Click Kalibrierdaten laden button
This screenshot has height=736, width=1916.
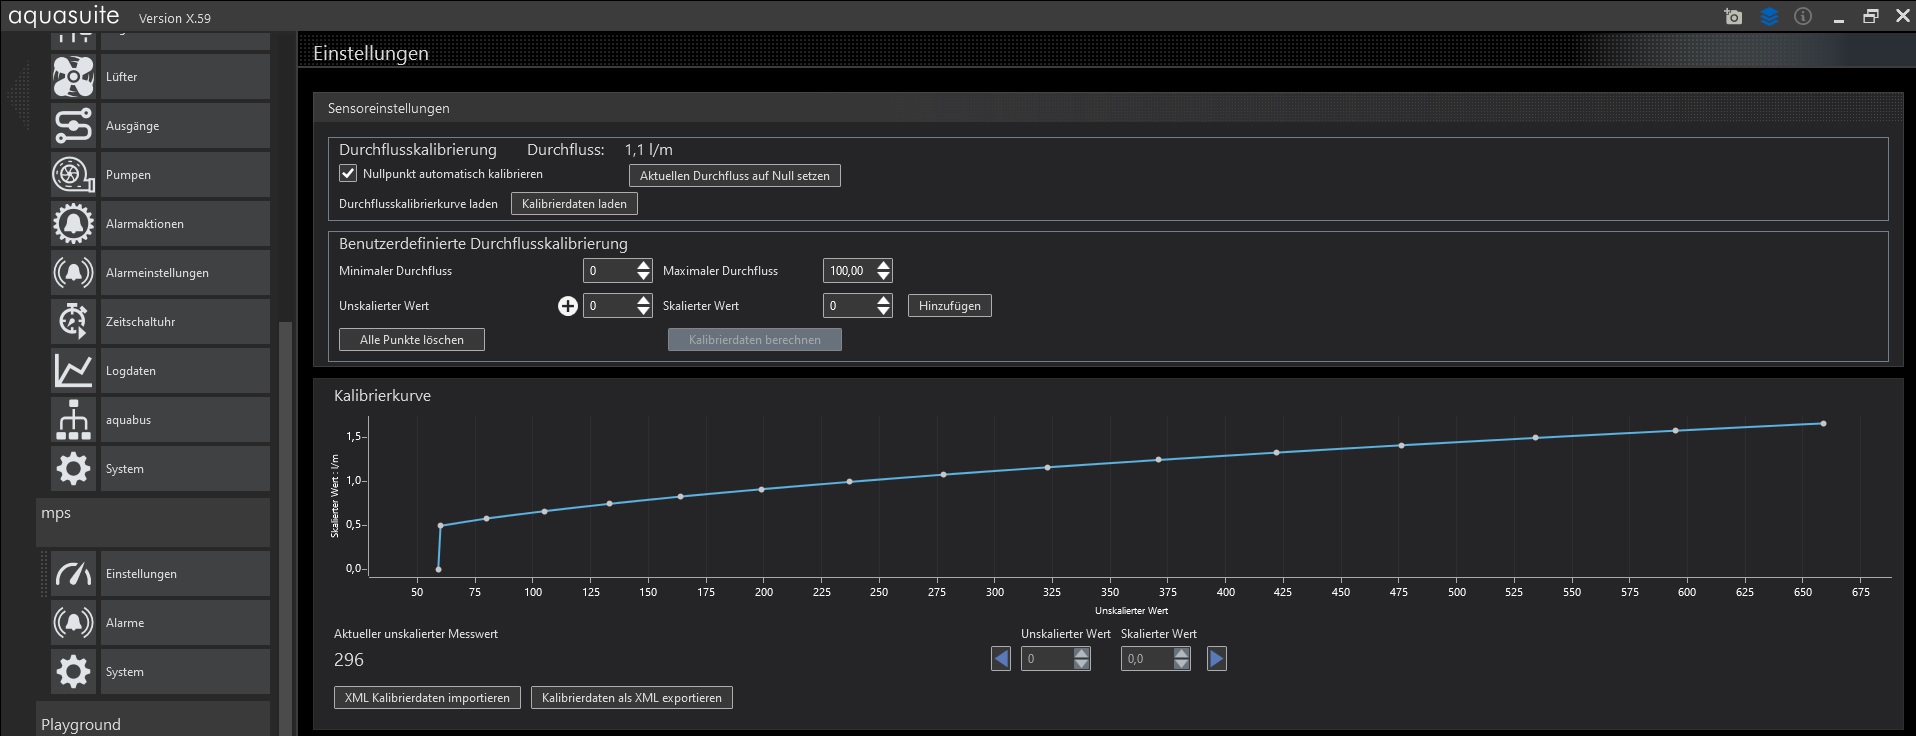click(574, 204)
